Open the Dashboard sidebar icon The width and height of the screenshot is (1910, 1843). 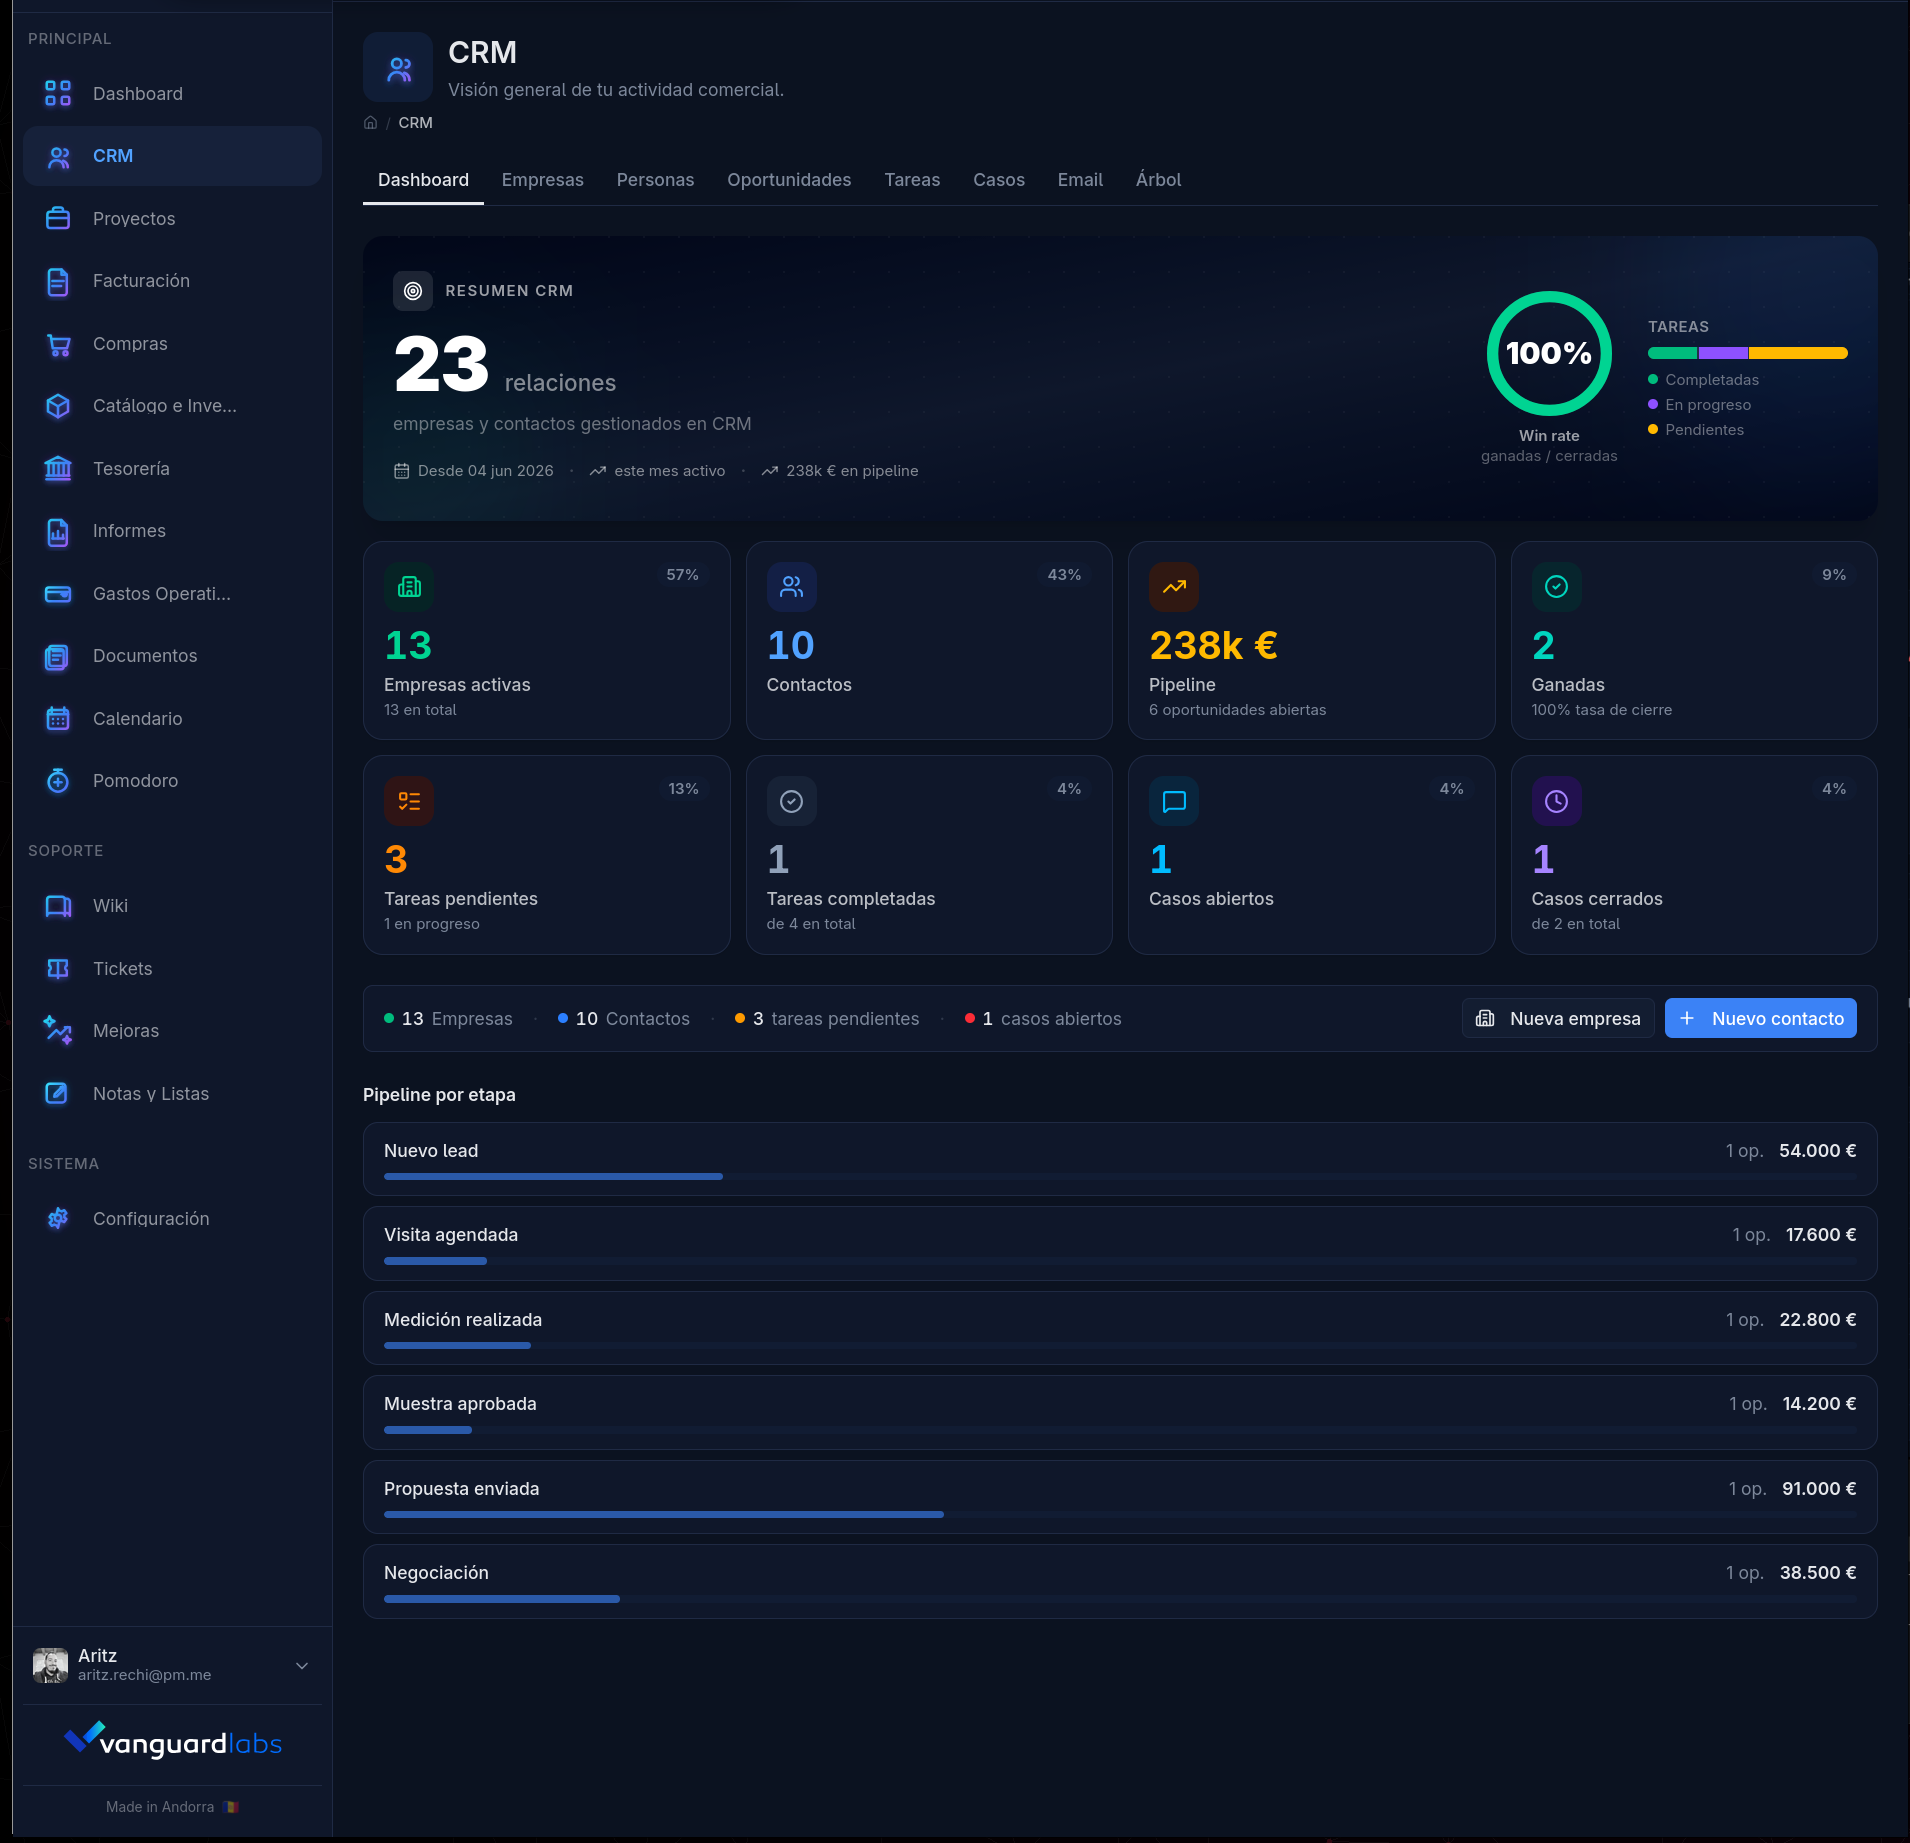(x=58, y=93)
